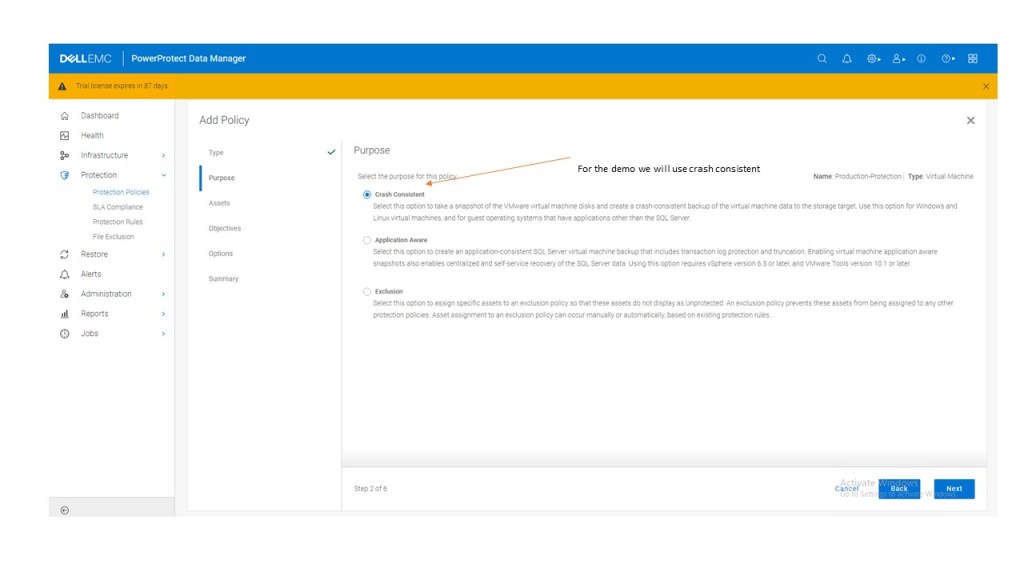Screen dimensions: 1024x576
Task: Open the help question mark menu
Action: pos(947,58)
